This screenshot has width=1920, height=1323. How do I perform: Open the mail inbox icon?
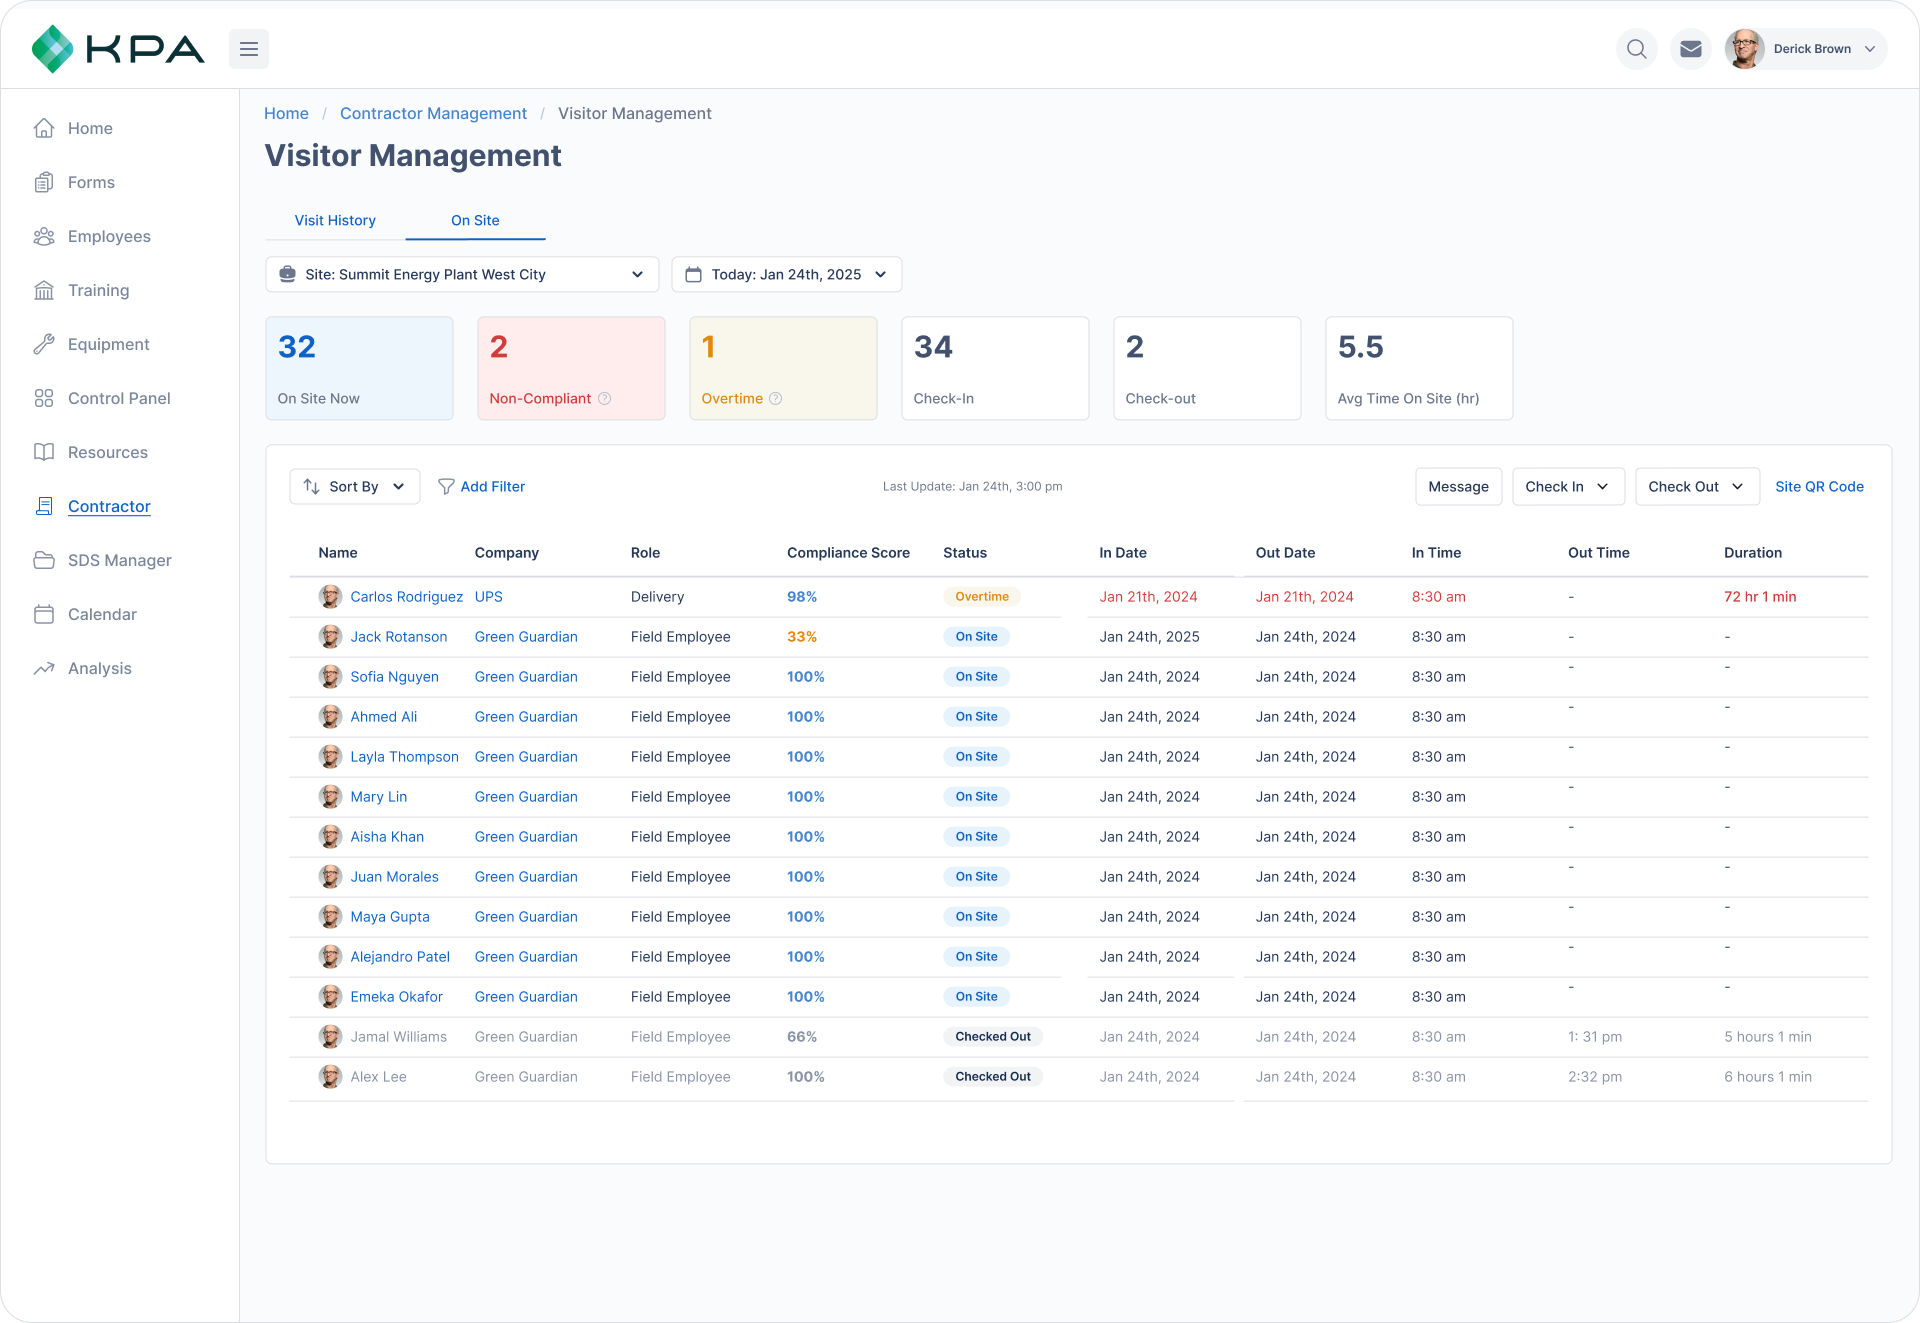[x=1691, y=49]
